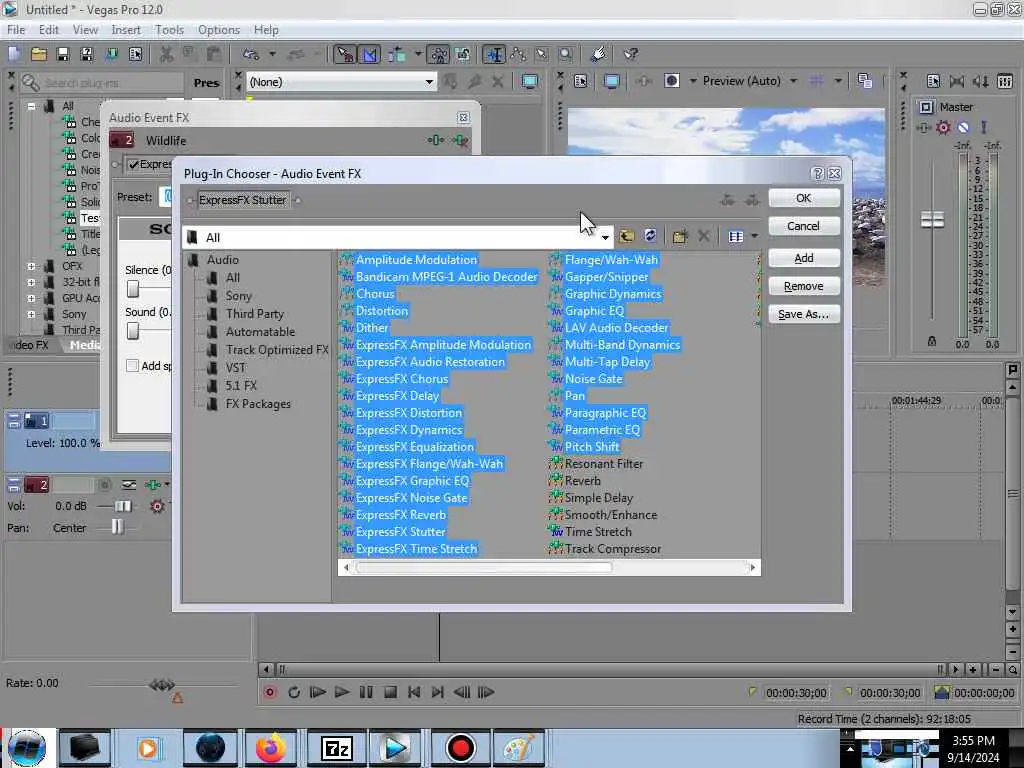Open the File menu

coord(16,30)
